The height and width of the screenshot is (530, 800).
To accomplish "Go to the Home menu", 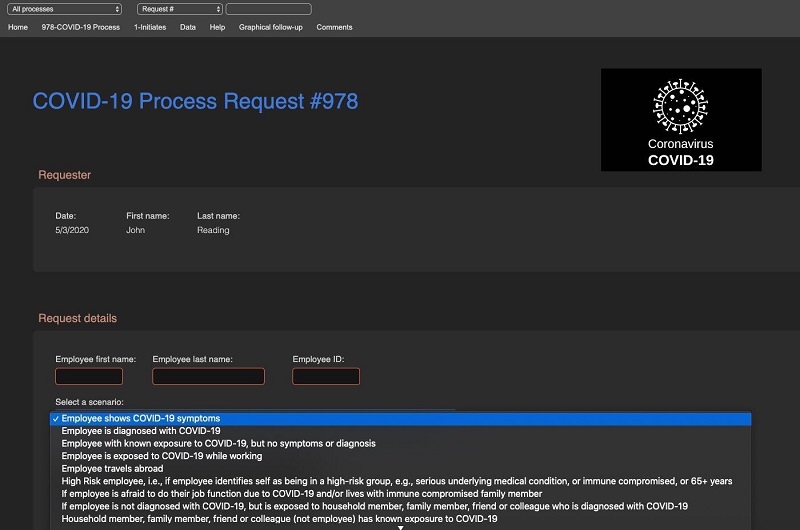I will [18, 27].
